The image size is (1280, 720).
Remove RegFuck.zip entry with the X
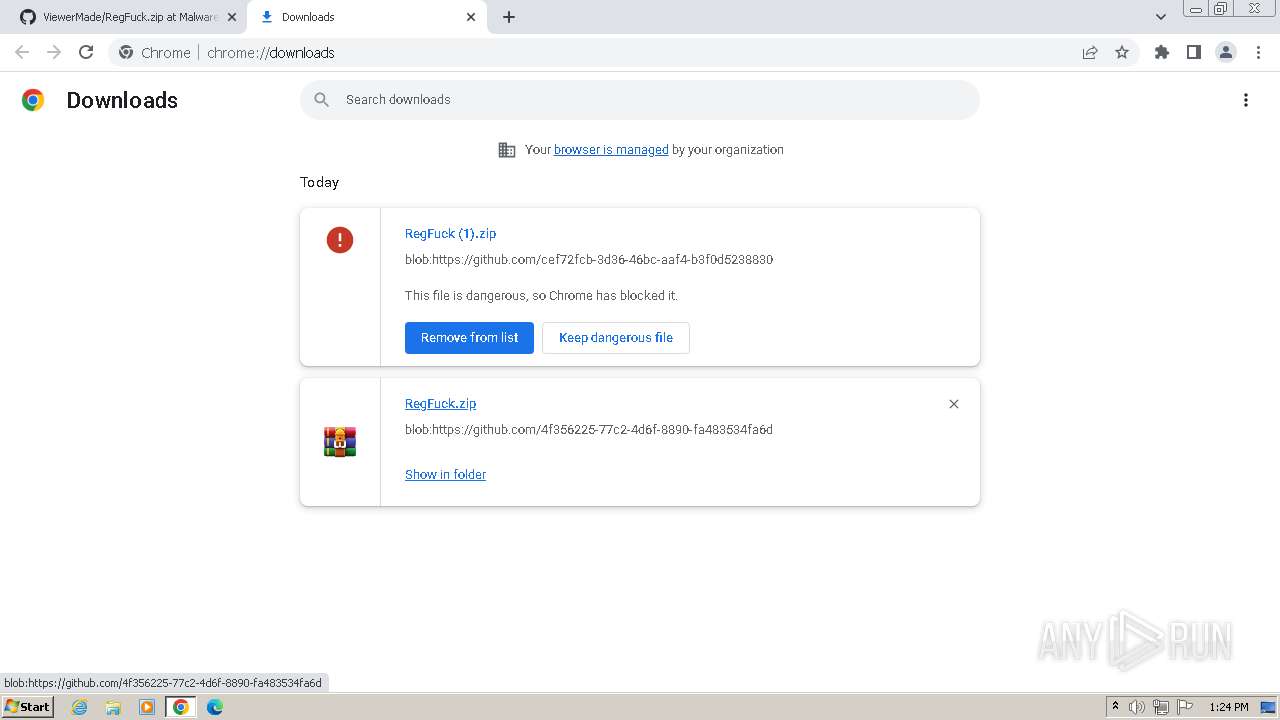(x=954, y=404)
